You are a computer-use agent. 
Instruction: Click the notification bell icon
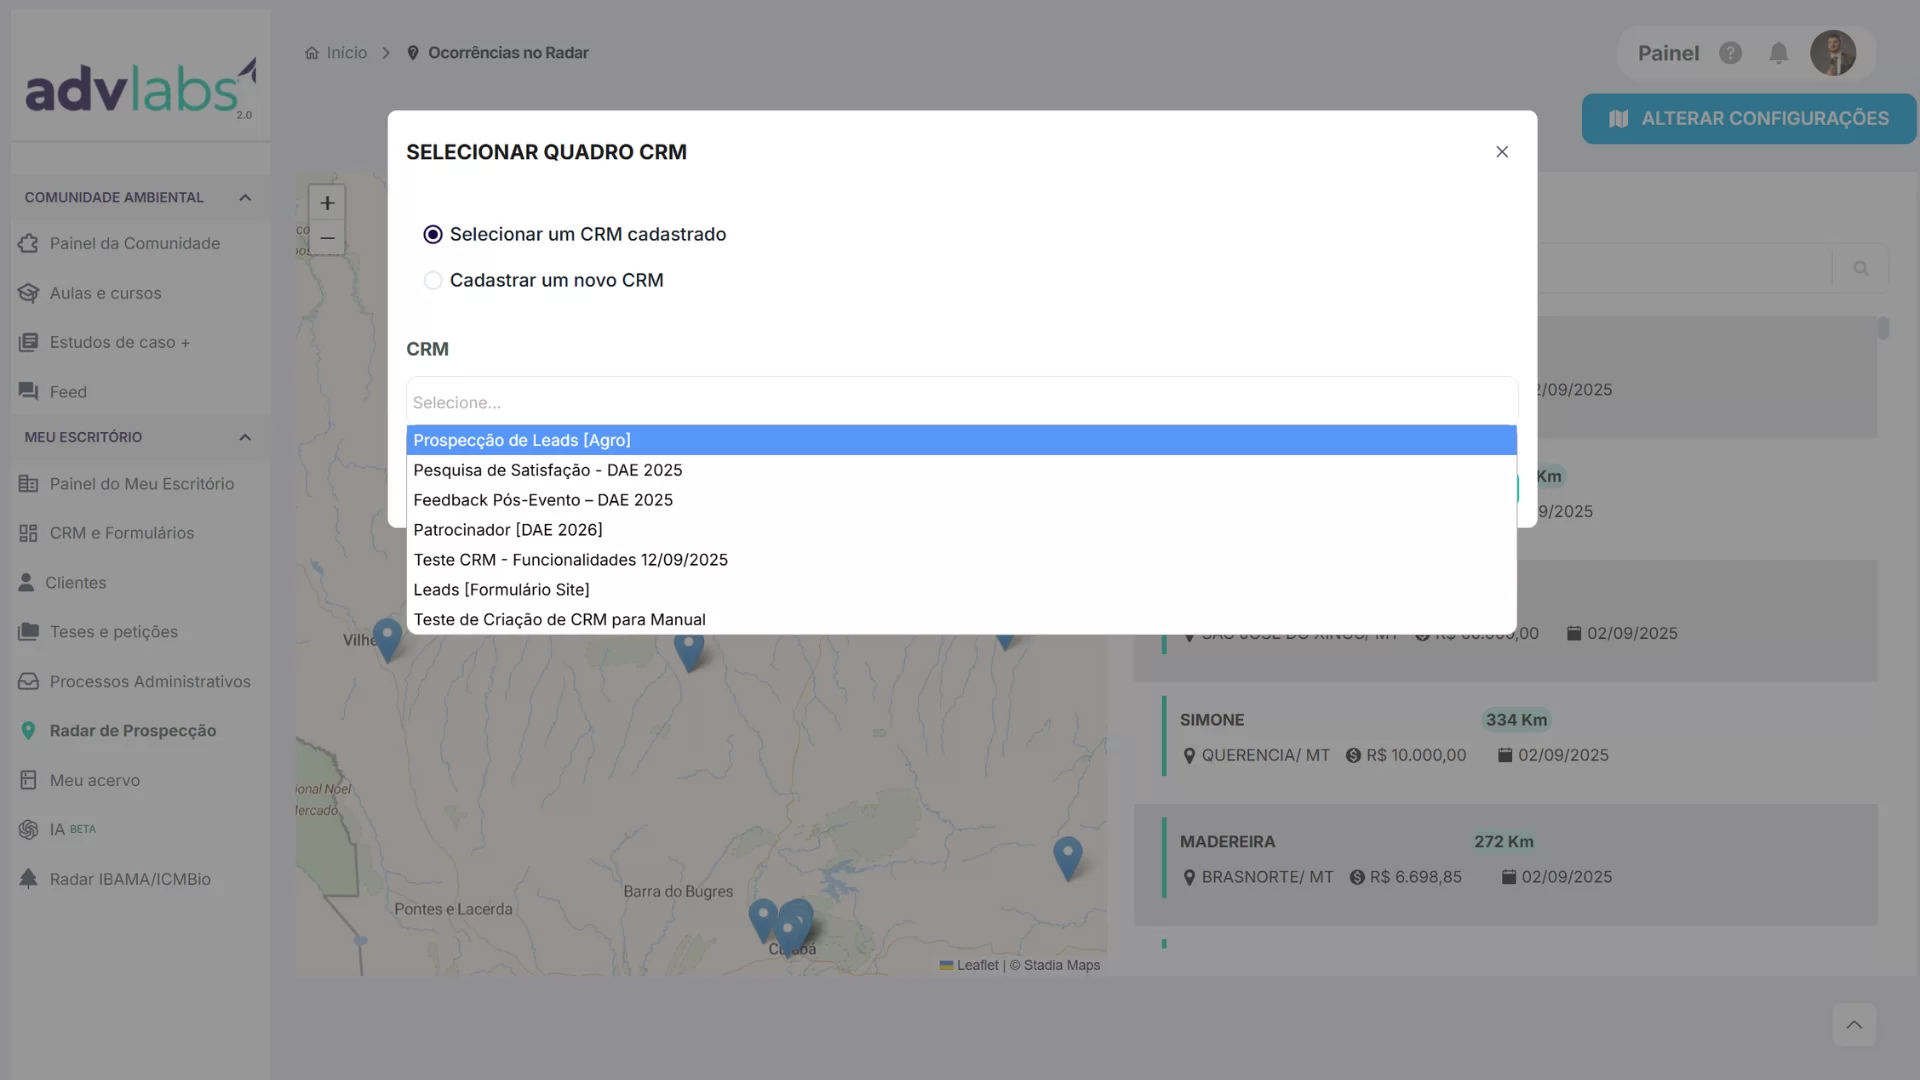point(1778,53)
